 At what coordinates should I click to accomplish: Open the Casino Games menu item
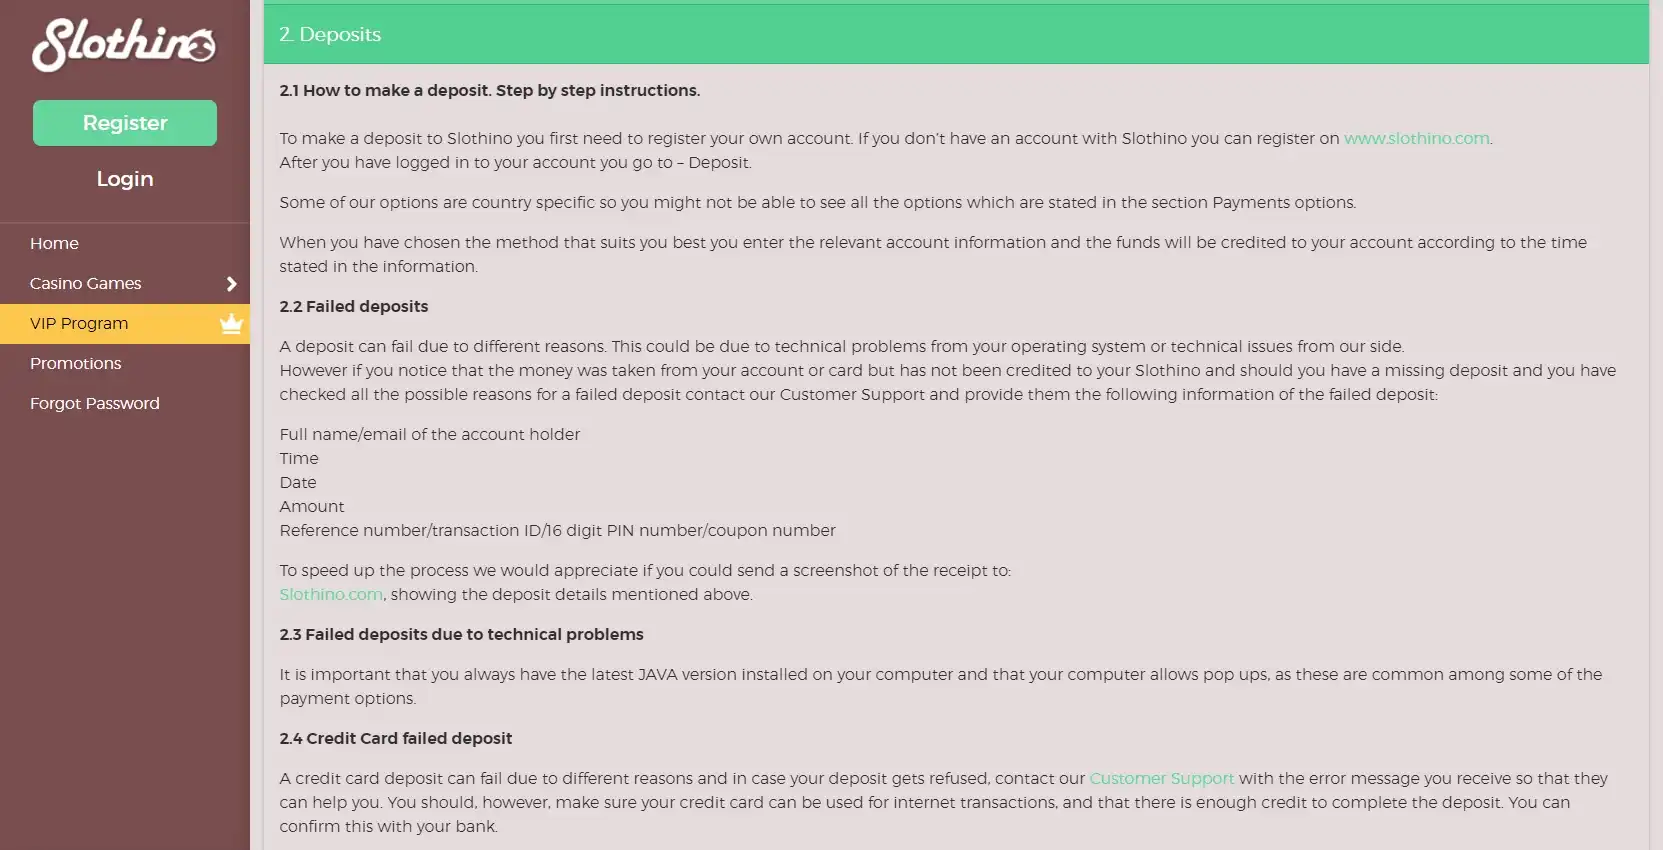click(x=86, y=283)
